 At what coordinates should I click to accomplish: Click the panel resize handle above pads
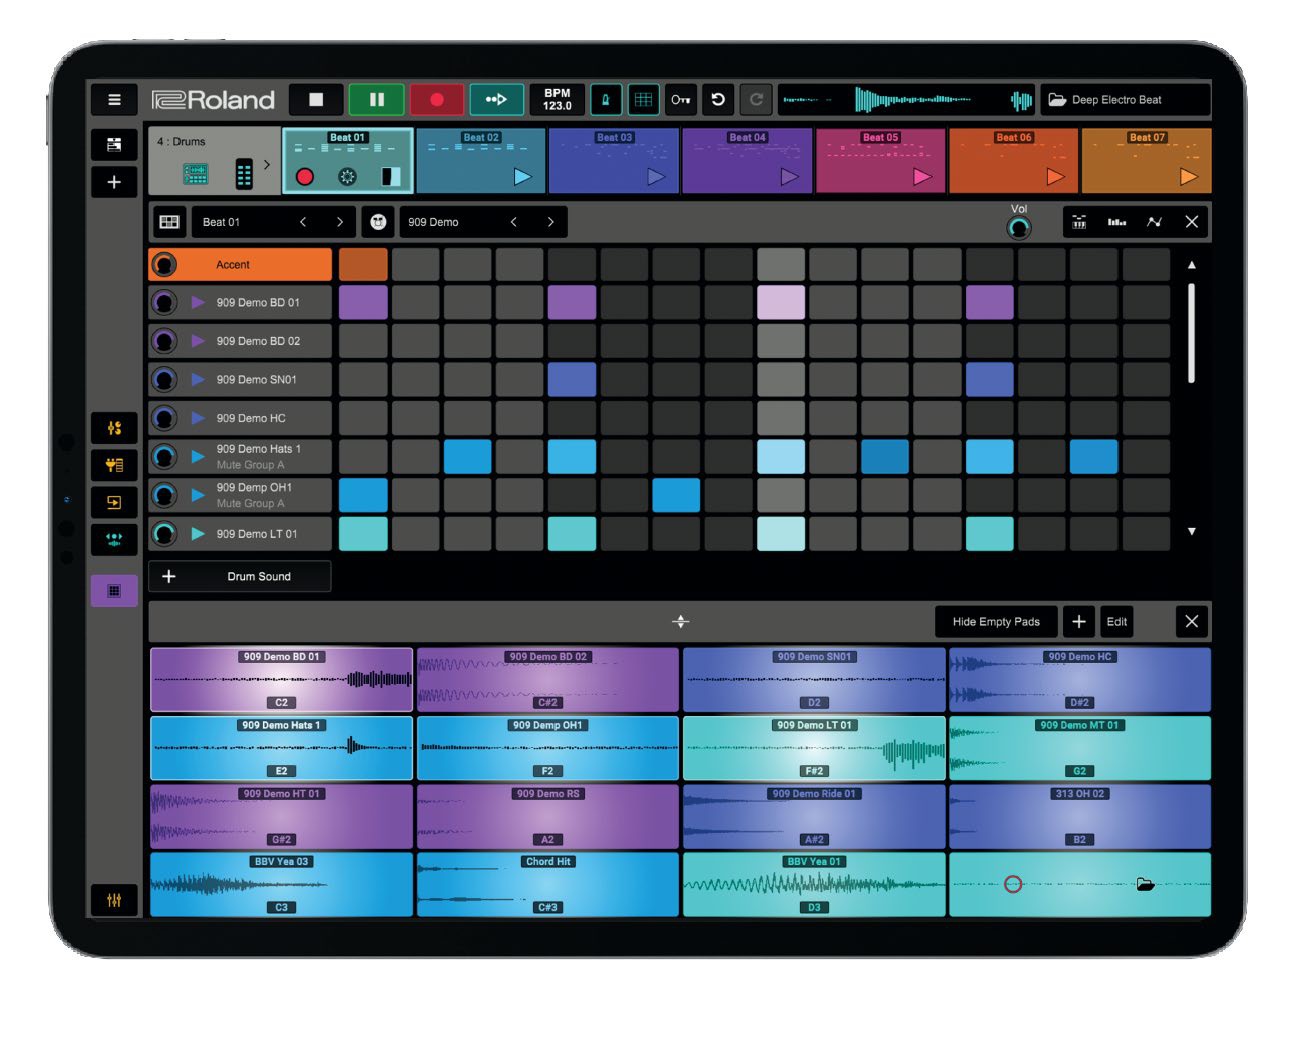point(681,622)
